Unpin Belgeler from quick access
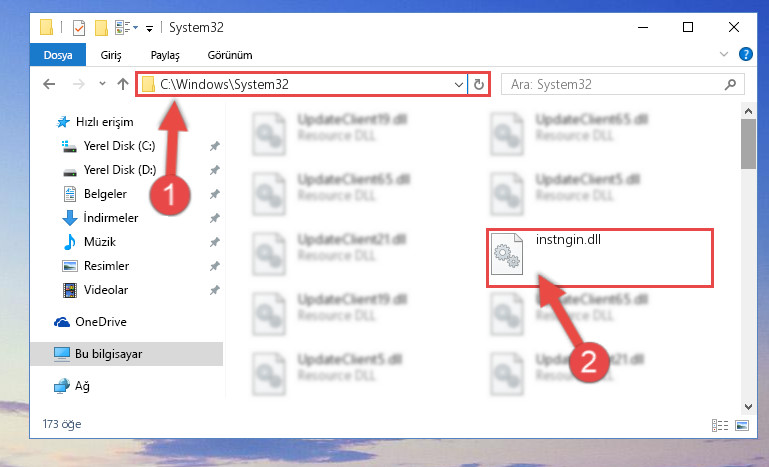Screen dimensions: 769x467 (214, 194)
